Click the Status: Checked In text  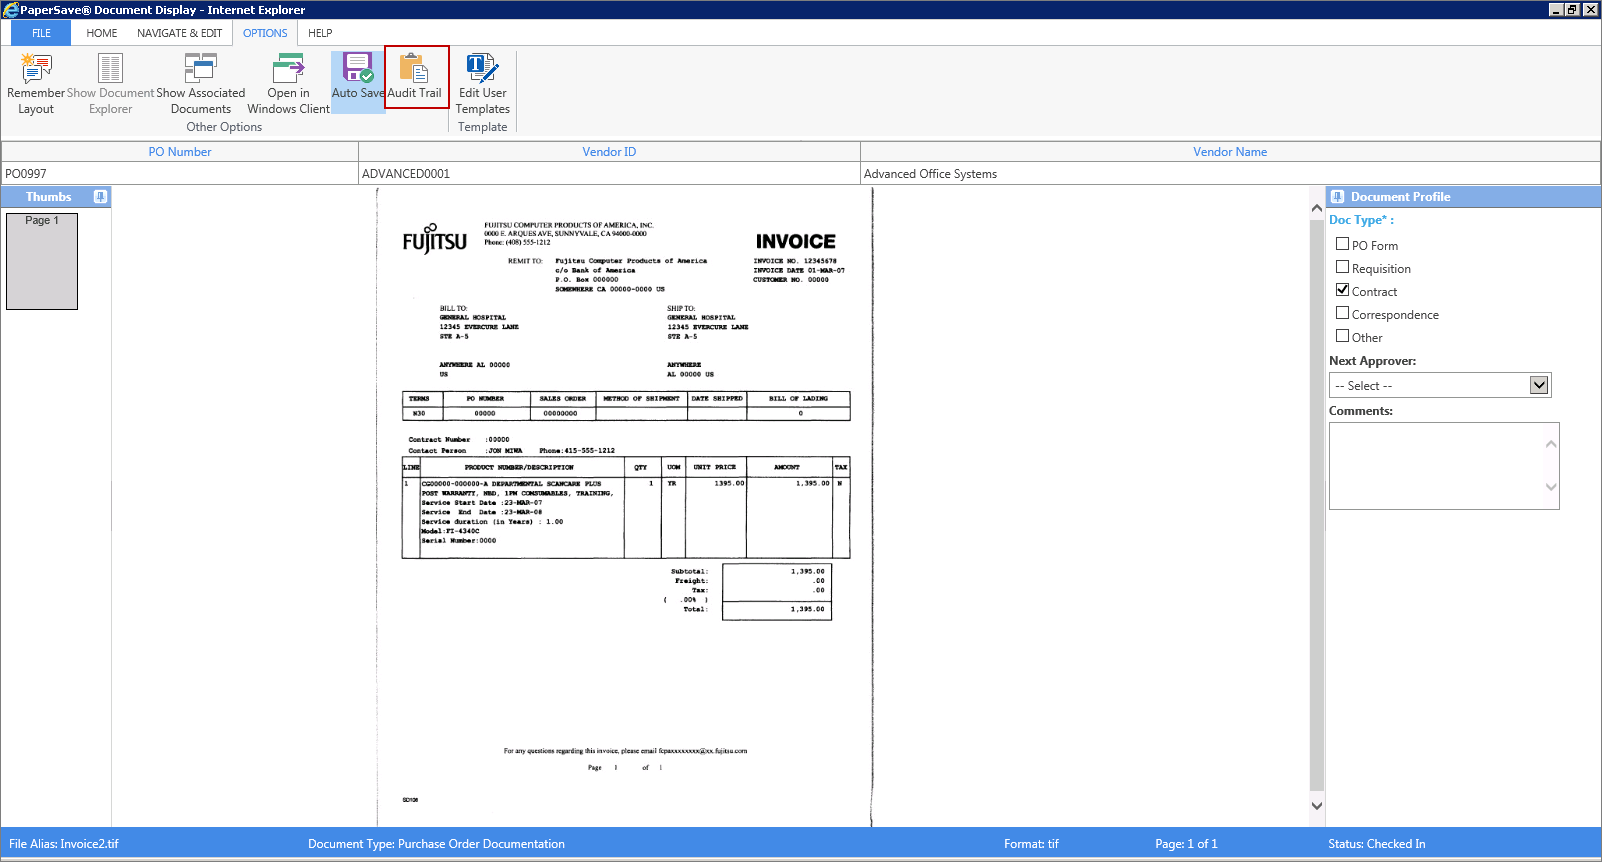click(x=1377, y=844)
